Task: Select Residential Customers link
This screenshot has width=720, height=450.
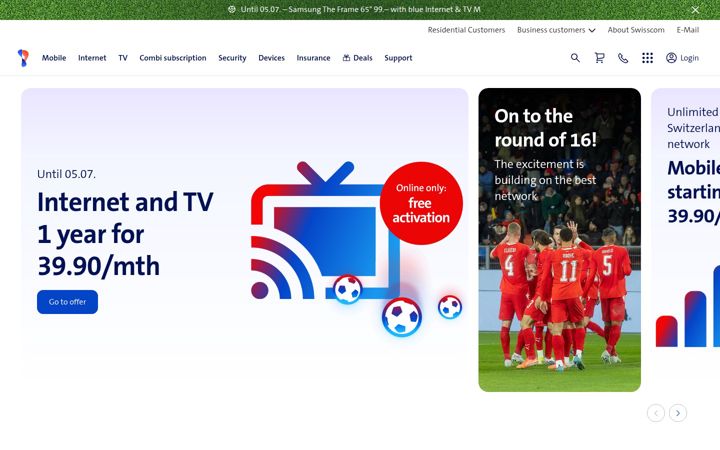Action: (x=466, y=30)
